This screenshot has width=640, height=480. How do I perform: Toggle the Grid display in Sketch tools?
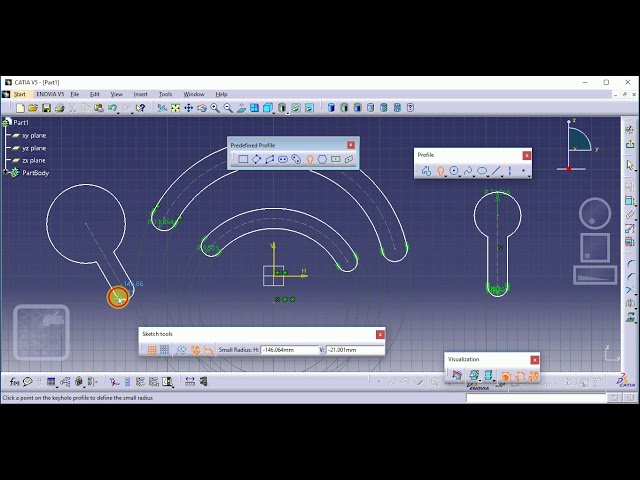coord(152,350)
